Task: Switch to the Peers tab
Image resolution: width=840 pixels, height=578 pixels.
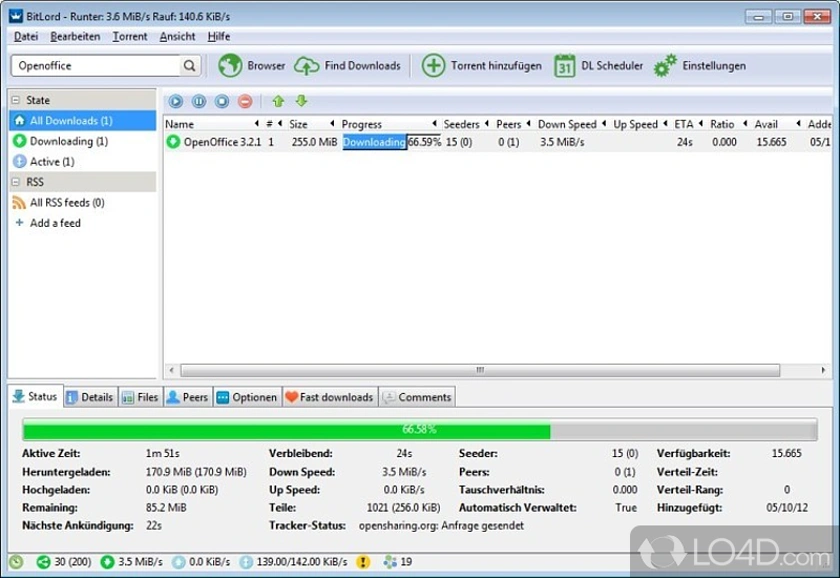Action: click(x=188, y=397)
